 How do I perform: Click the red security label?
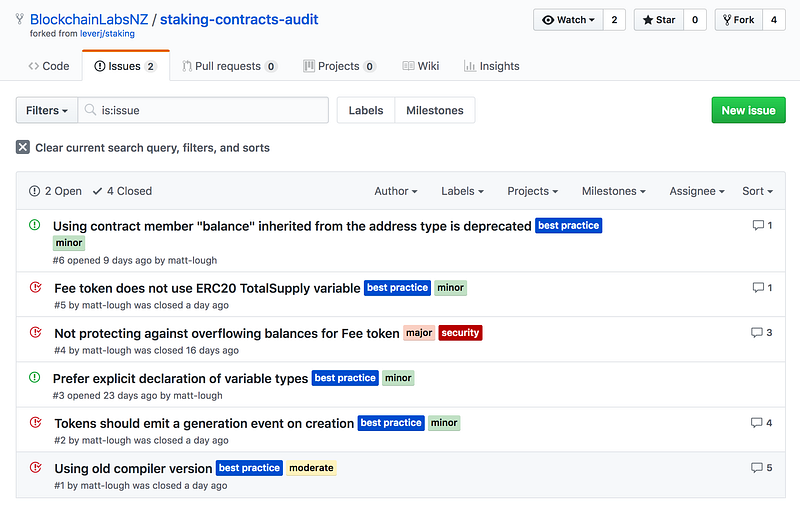click(x=460, y=333)
